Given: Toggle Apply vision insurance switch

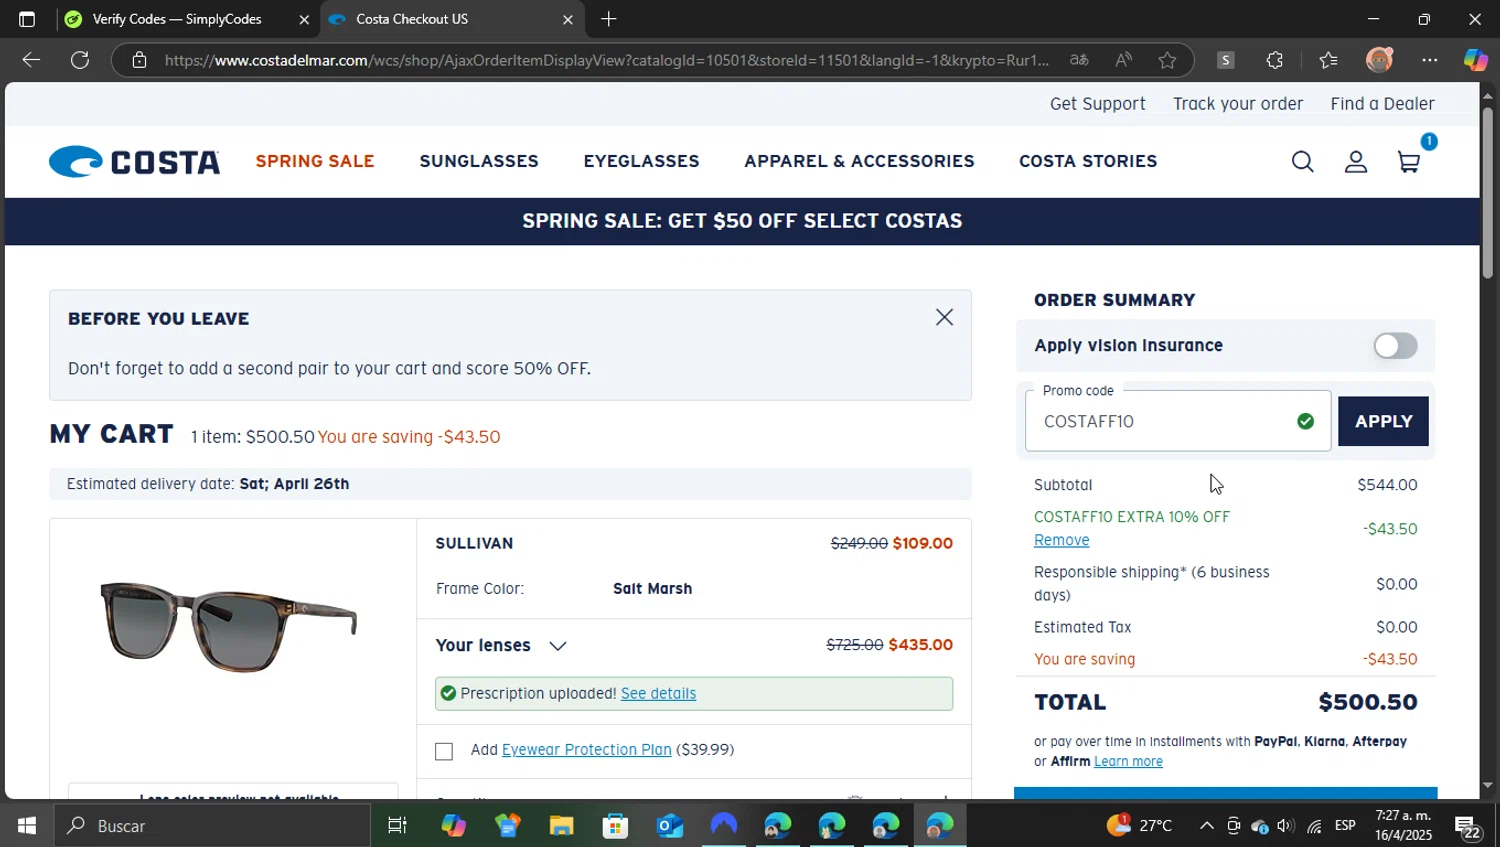Looking at the screenshot, I should 1395,346.
